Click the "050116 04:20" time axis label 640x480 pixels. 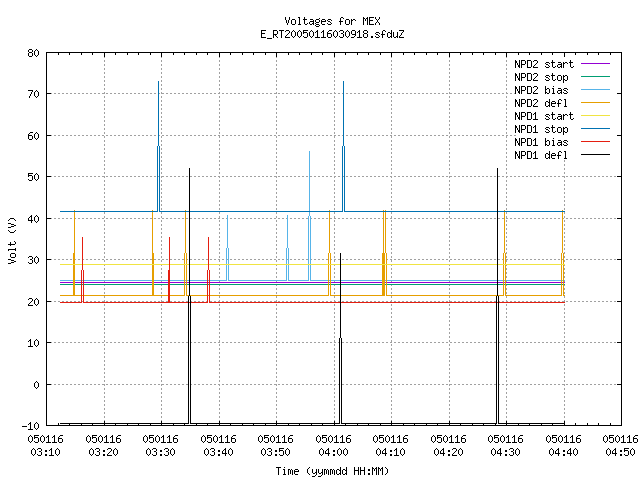(x=449, y=446)
